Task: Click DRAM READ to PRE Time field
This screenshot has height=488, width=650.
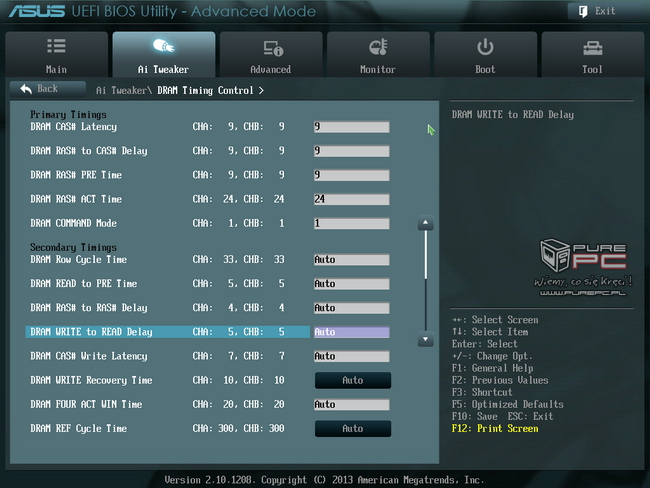Action: click(352, 284)
